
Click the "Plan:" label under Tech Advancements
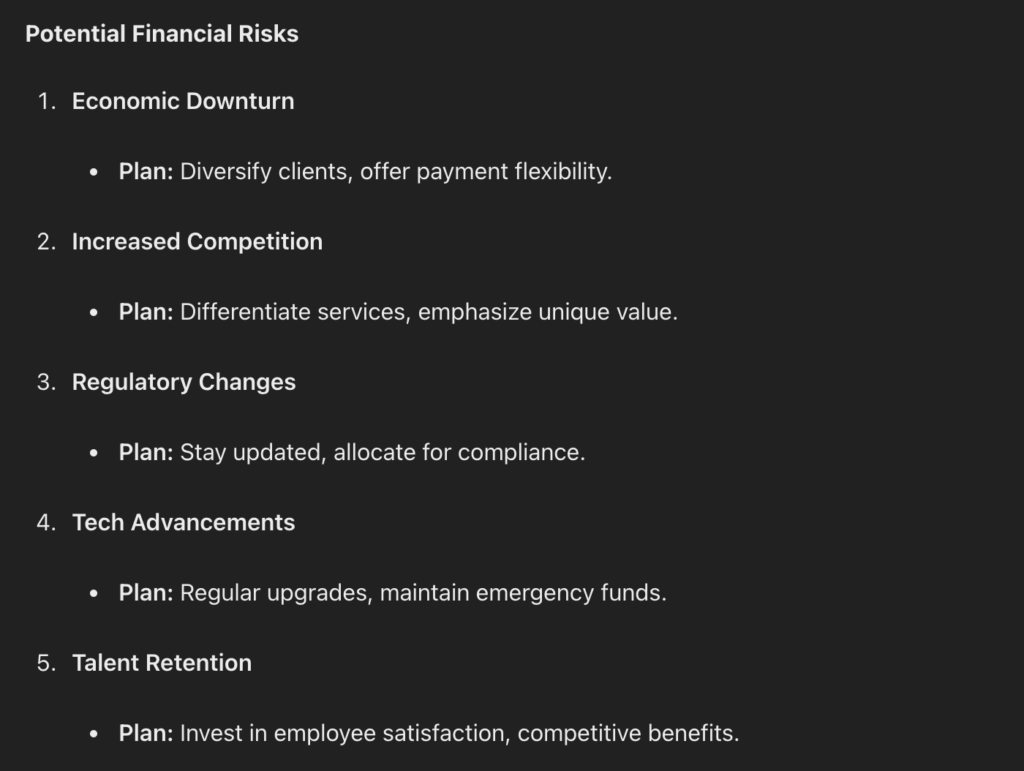(x=146, y=593)
